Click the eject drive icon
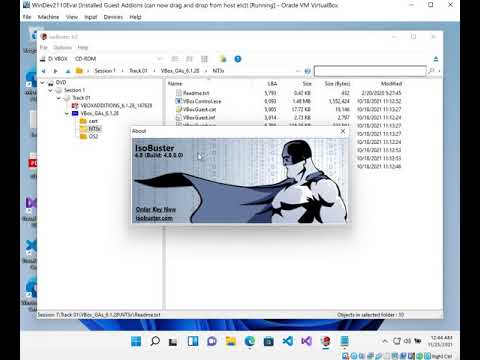The width and height of the screenshot is (480, 360). pos(436,59)
